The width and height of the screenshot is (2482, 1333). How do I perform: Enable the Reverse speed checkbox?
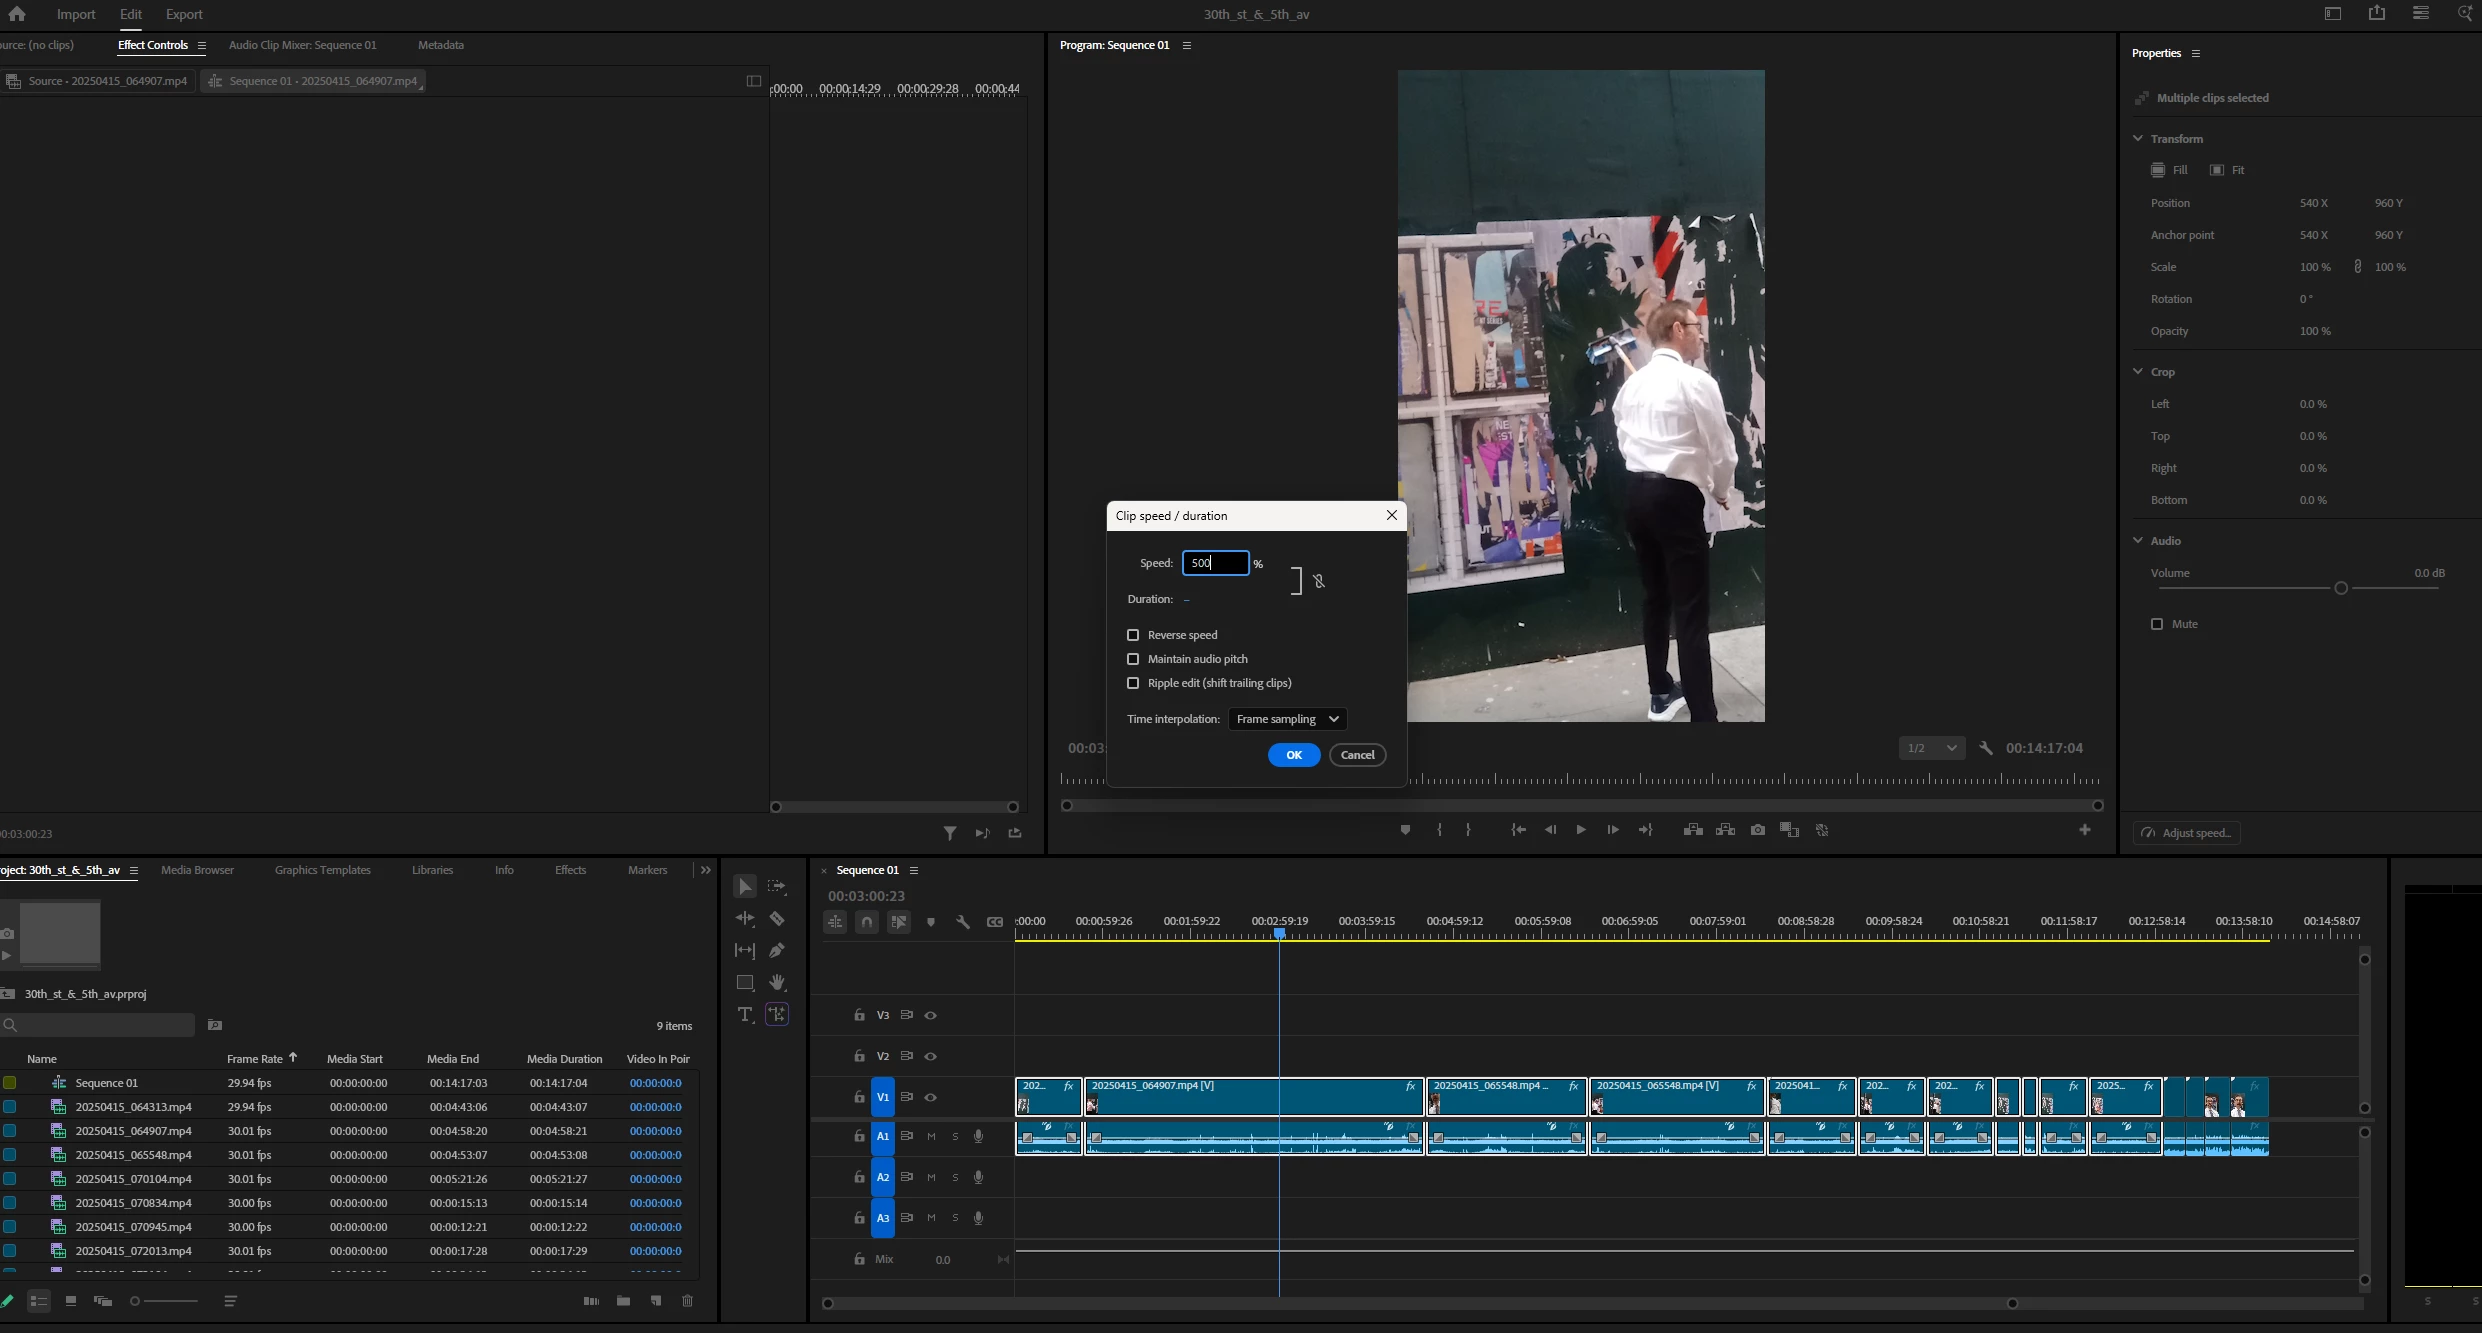tap(1133, 635)
